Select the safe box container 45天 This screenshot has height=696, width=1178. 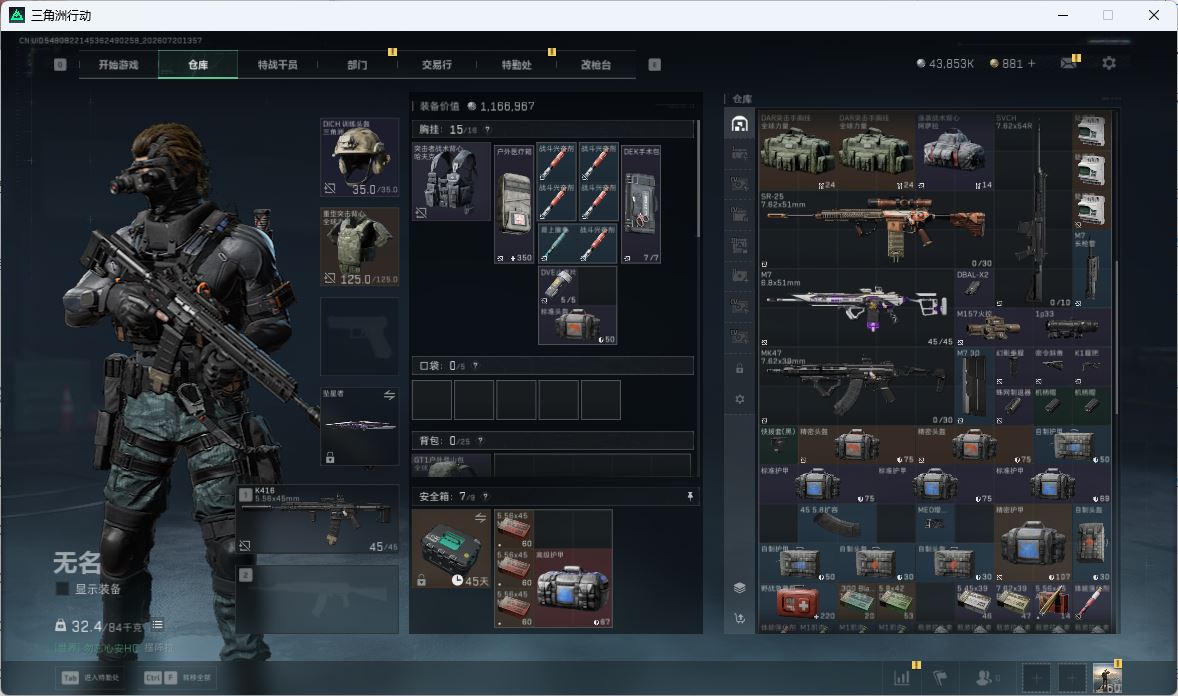(x=452, y=549)
